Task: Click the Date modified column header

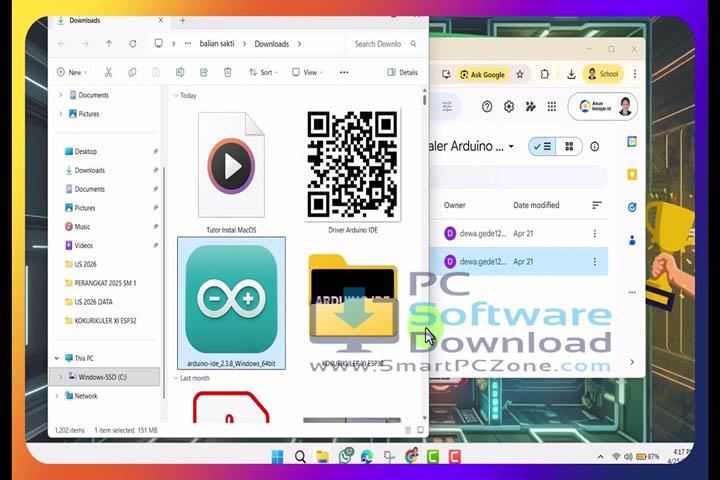Action: [x=536, y=205]
